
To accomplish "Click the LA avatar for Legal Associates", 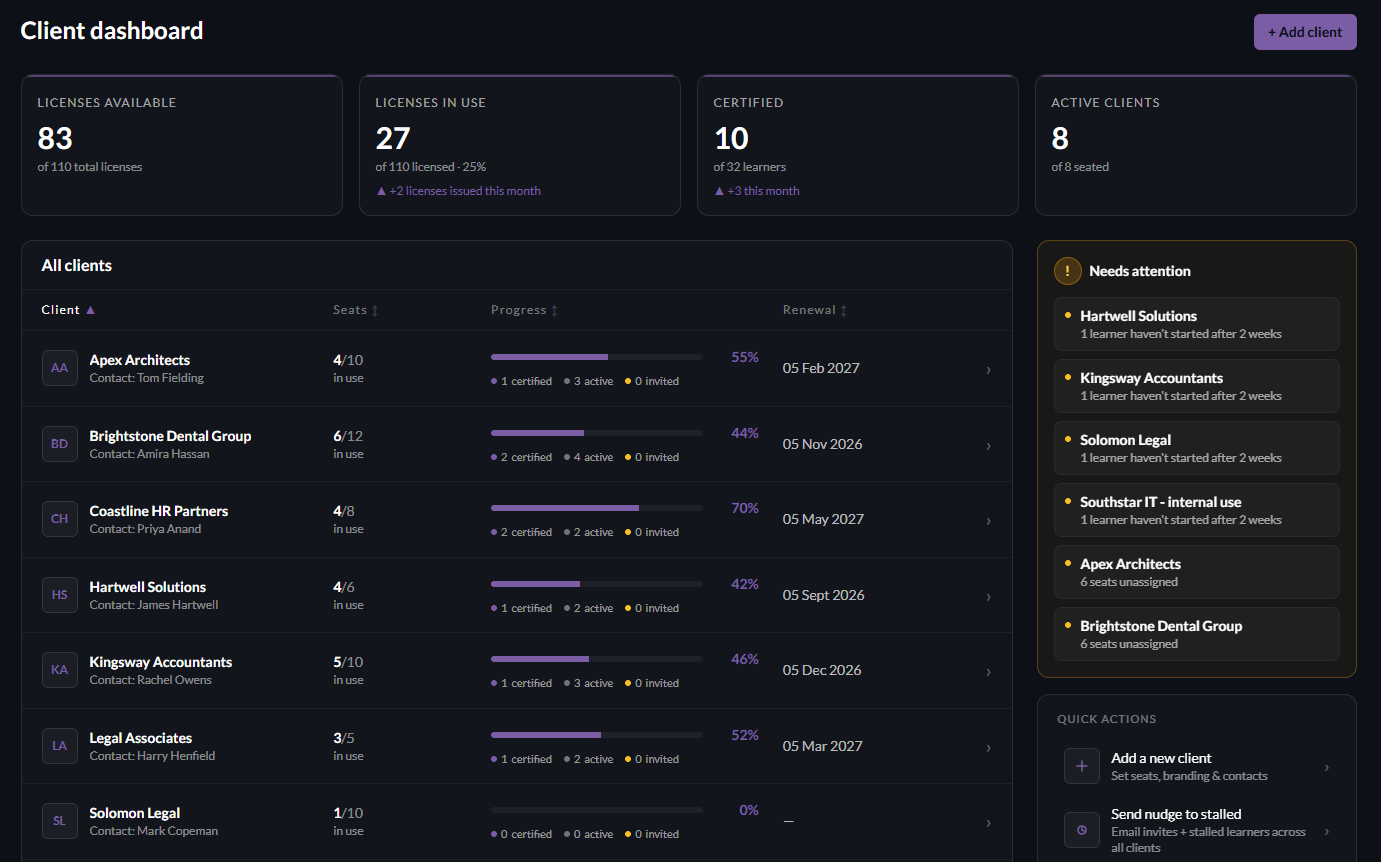I will coord(60,746).
